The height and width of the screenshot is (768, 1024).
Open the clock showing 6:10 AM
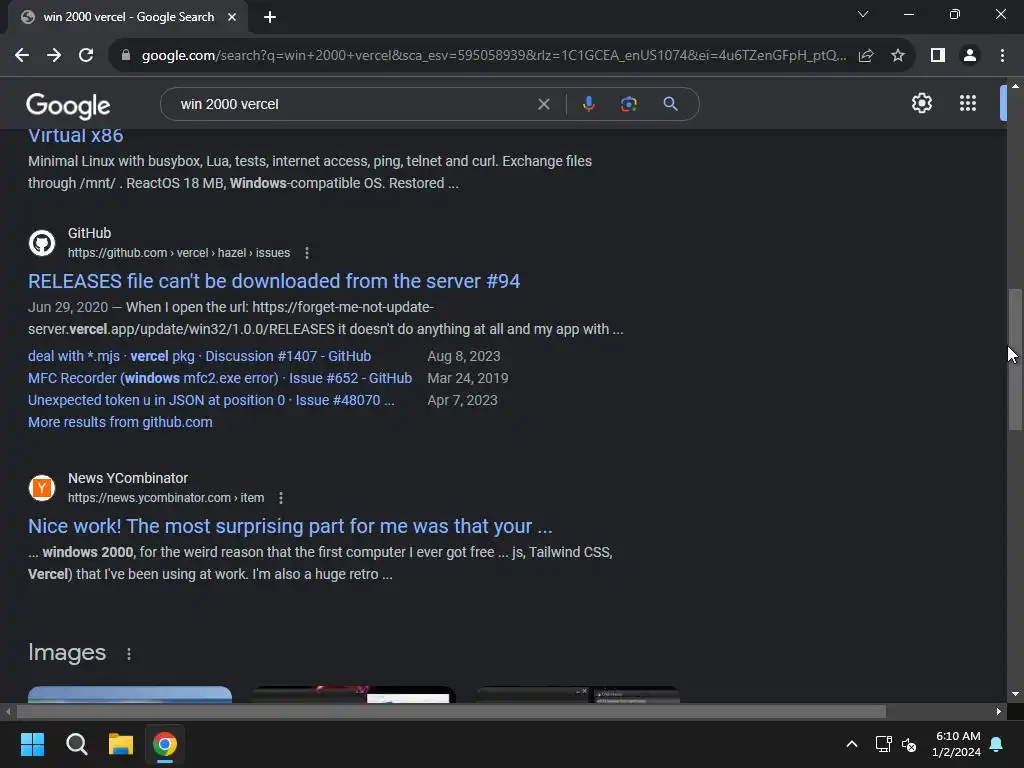click(x=957, y=744)
